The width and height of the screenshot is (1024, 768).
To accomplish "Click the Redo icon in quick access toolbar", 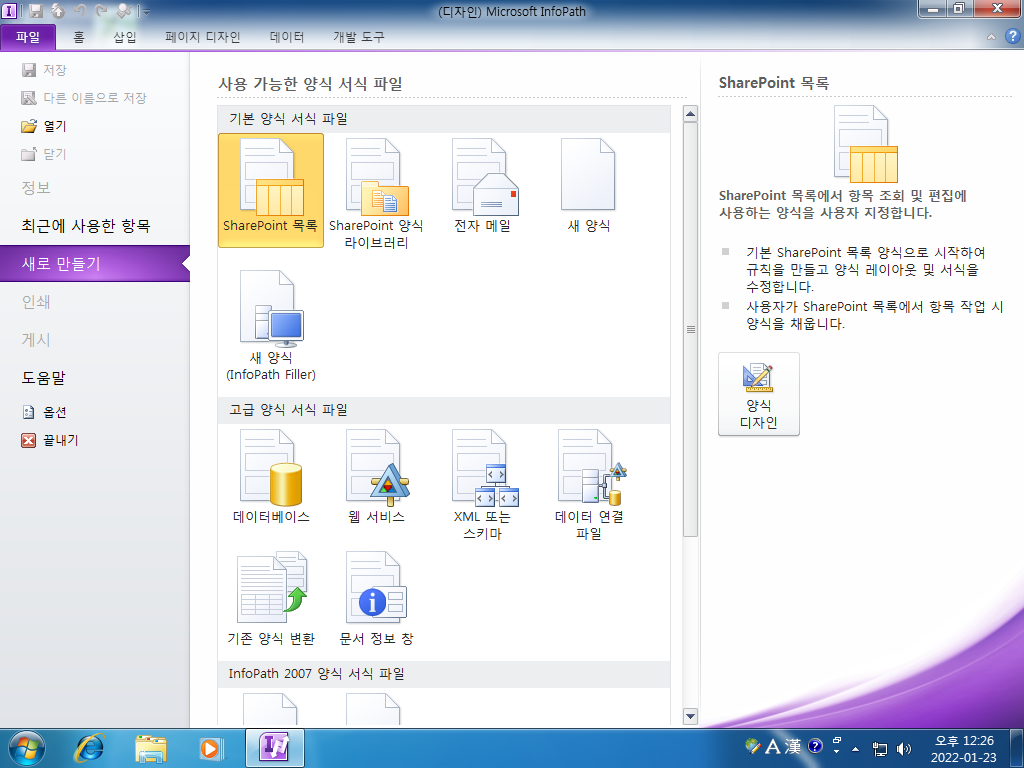I will 101,11.
